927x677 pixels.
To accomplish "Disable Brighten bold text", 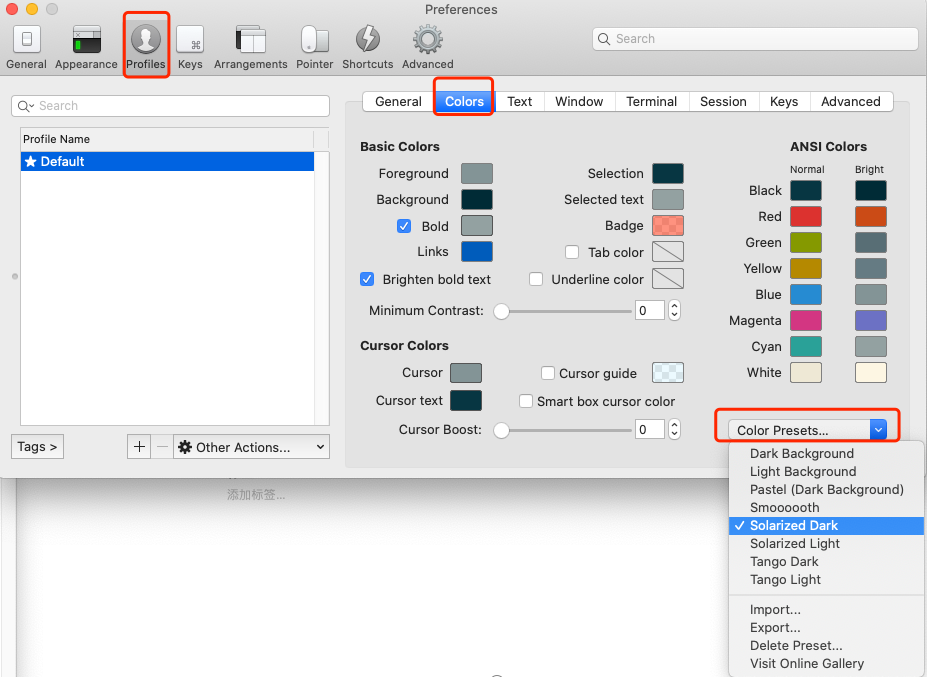I will (367, 279).
